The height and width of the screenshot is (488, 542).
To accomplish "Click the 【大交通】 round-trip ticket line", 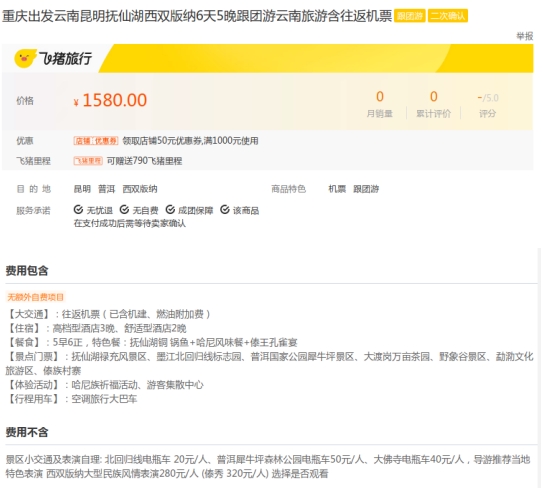I will tap(108, 314).
